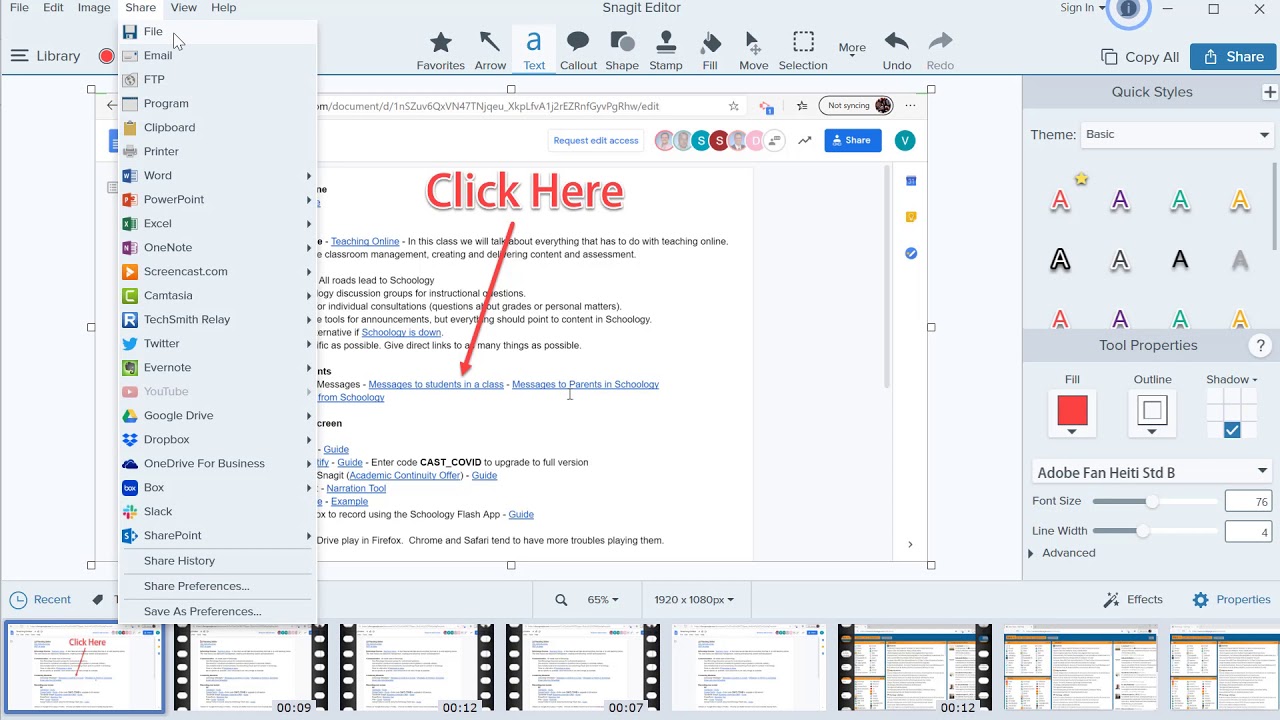Open the Library panel
The image size is (1280, 720).
pyautogui.click(x=46, y=56)
